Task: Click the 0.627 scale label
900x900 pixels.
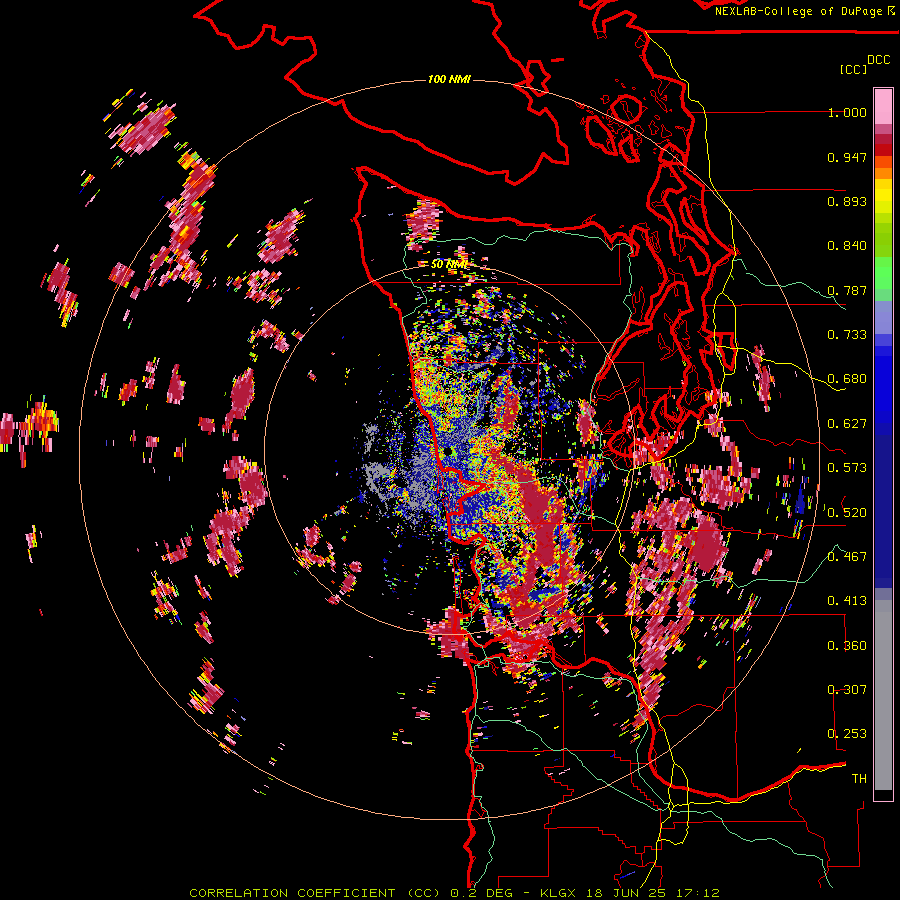Action: (x=847, y=424)
